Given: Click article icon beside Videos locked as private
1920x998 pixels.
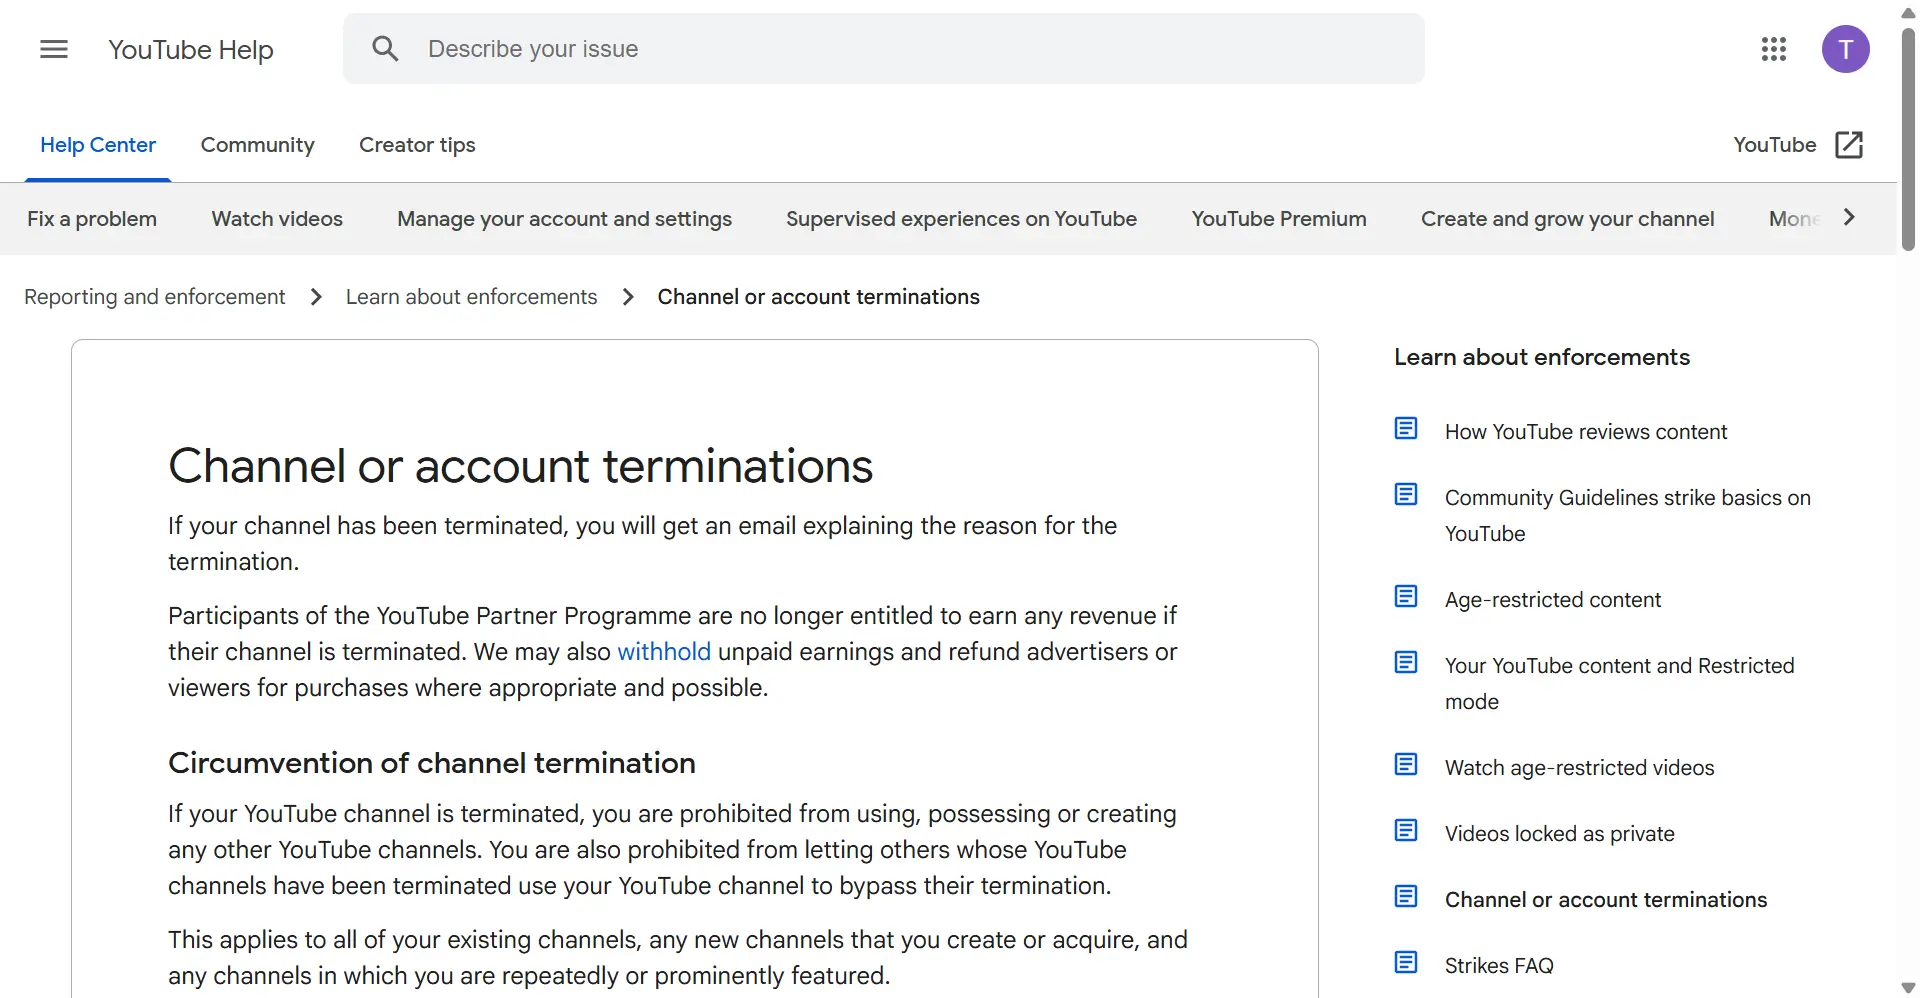Looking at the screenshot, I should [x=1406, y=831].
